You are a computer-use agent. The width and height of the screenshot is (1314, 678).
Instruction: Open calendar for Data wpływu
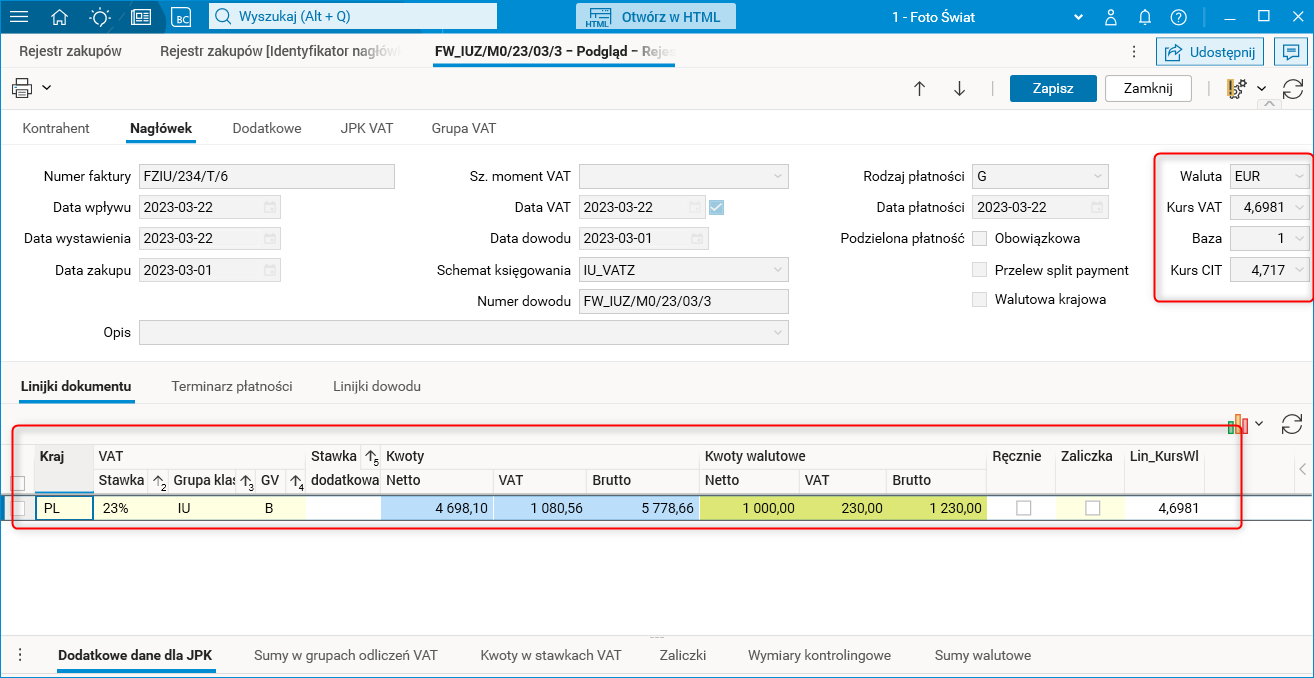pos(270,207)
